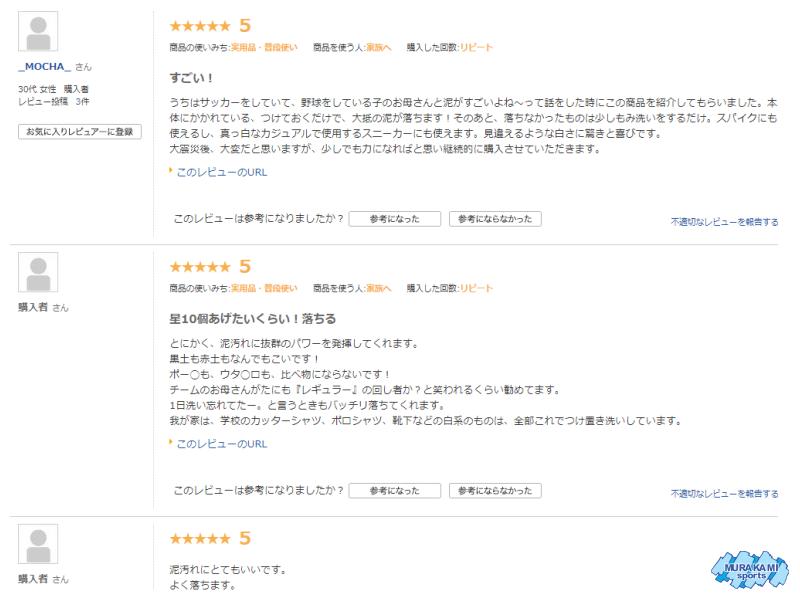Viewport: 800px width, 600px height.
Task: Click five-star rating on 星10個 review
Action: (x=200, y=267)
